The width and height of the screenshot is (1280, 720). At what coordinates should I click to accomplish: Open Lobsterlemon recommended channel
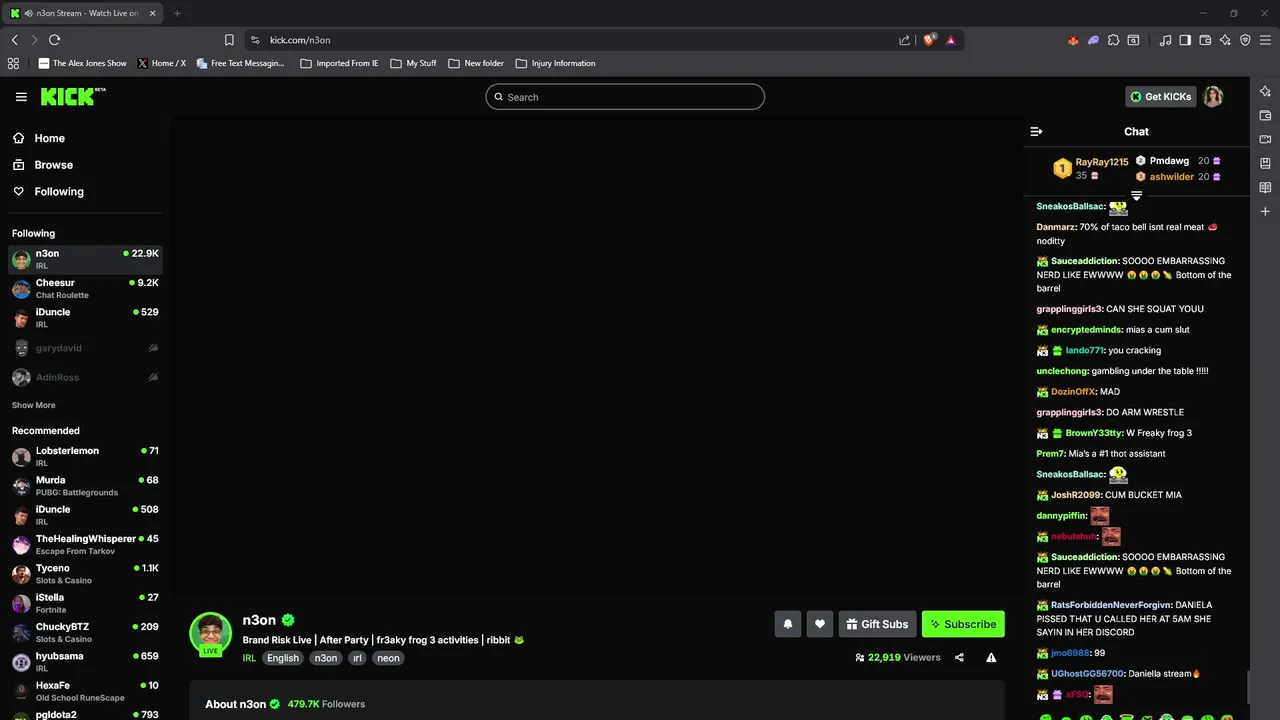[85, 457]
